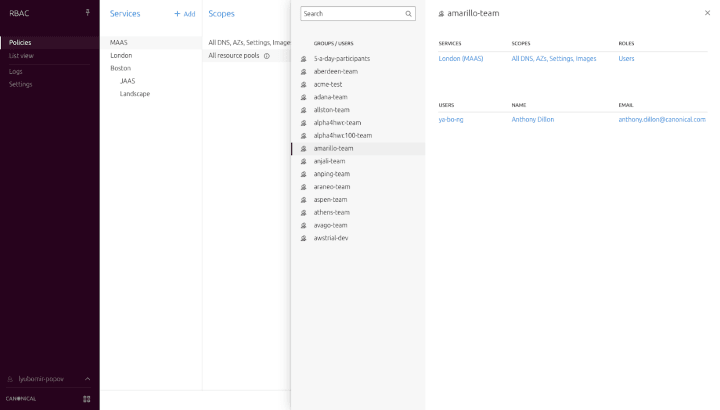
Task: Select anjali-team group name
Action: coord(329,162)
